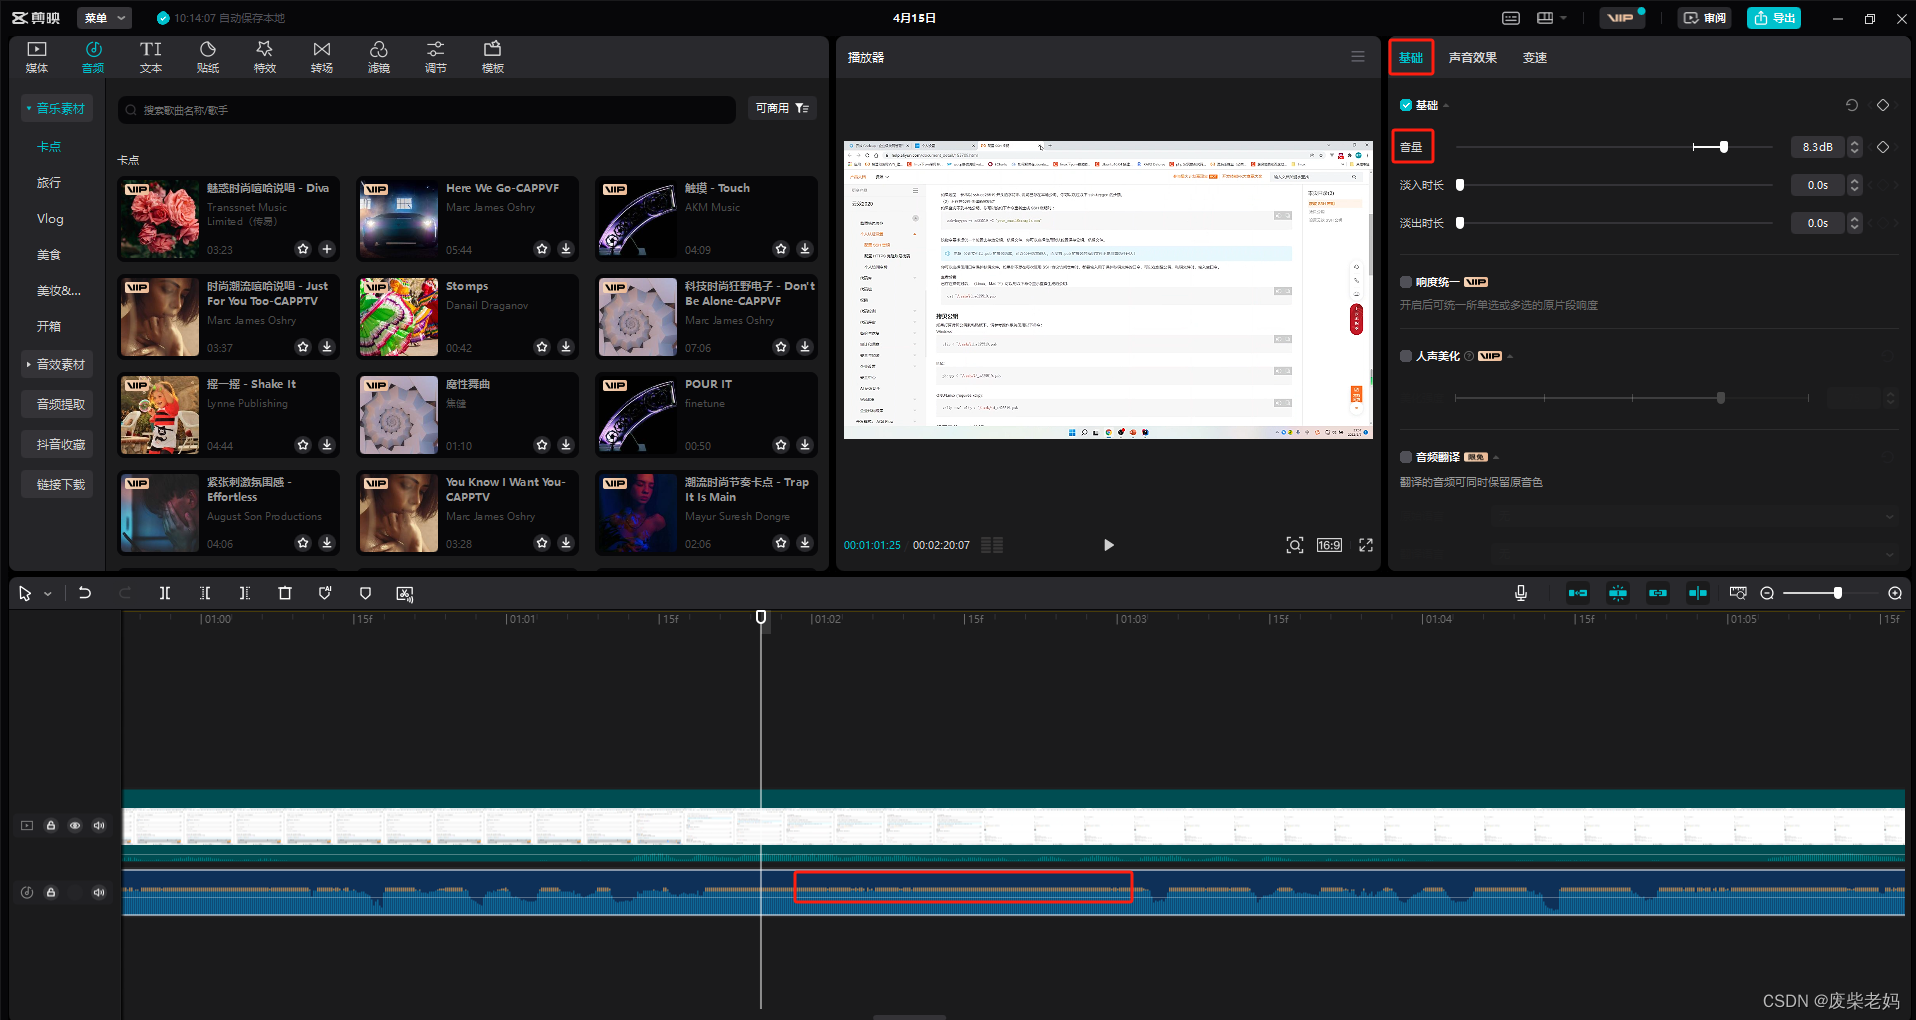The height and width of the screenshot is (1020, 1916).
Task: Open the 音频提取 audio extraction button
Action: point(57,404)
